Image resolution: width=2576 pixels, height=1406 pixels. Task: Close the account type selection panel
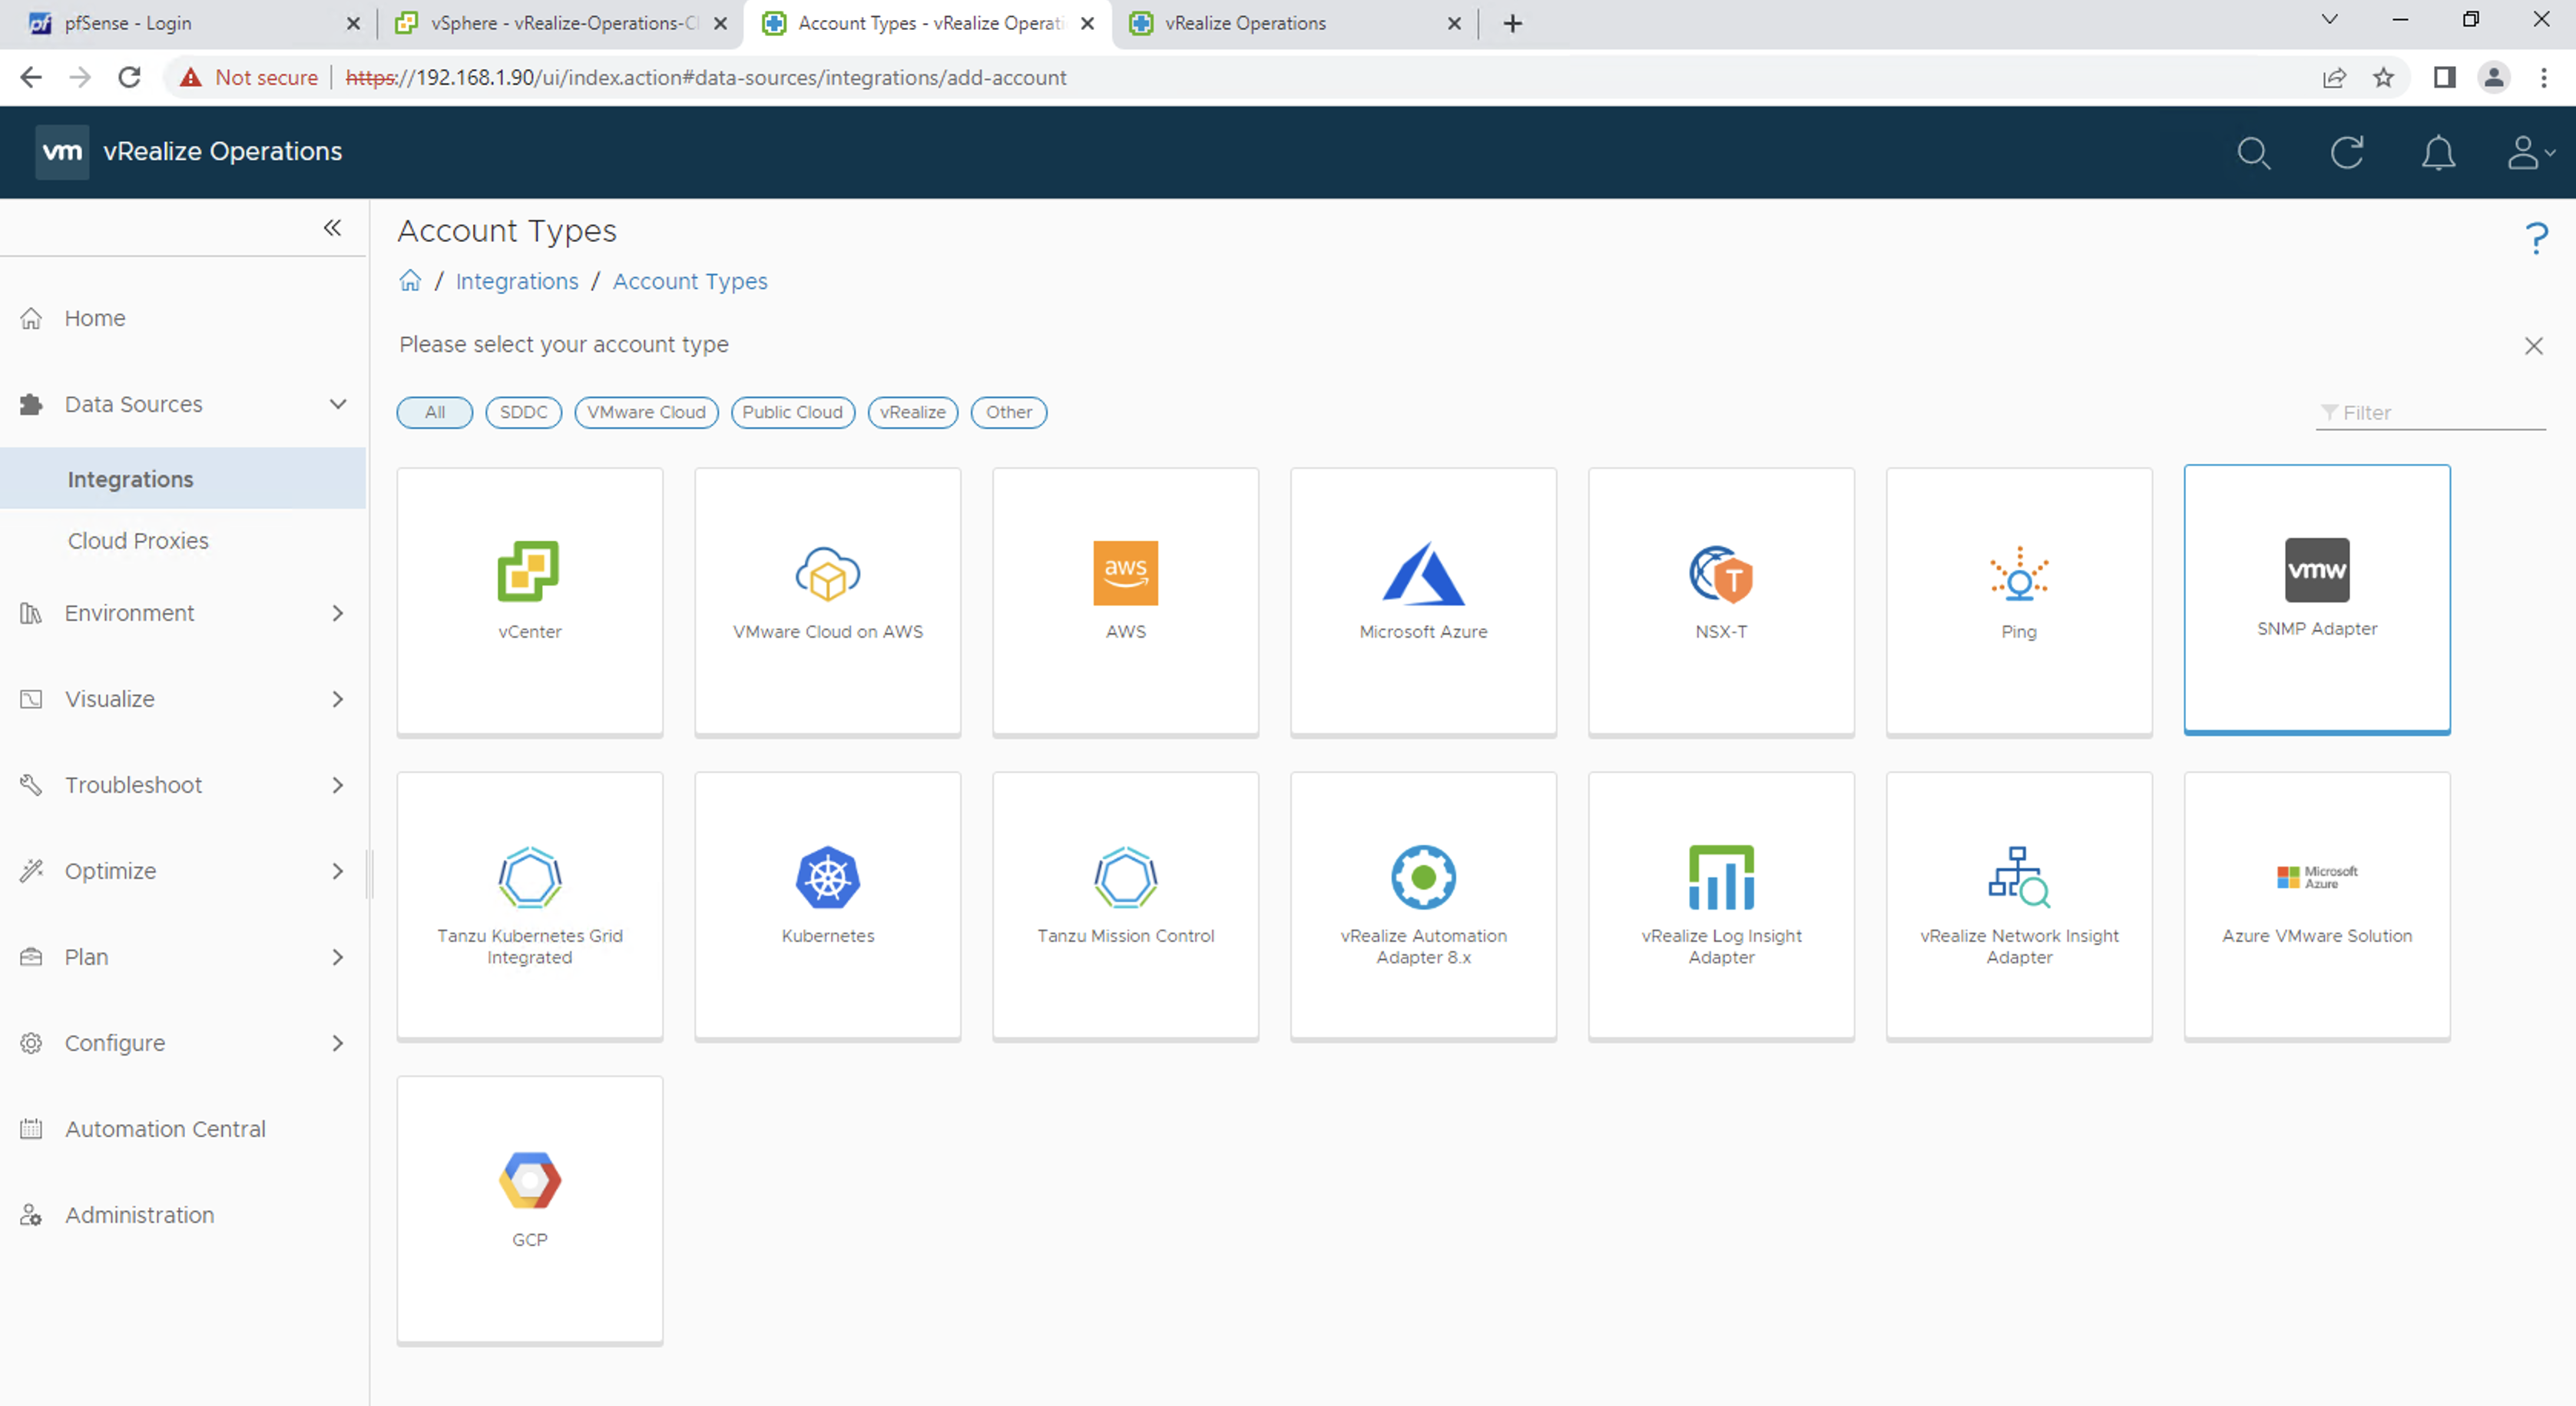(x=2533, y=346)
